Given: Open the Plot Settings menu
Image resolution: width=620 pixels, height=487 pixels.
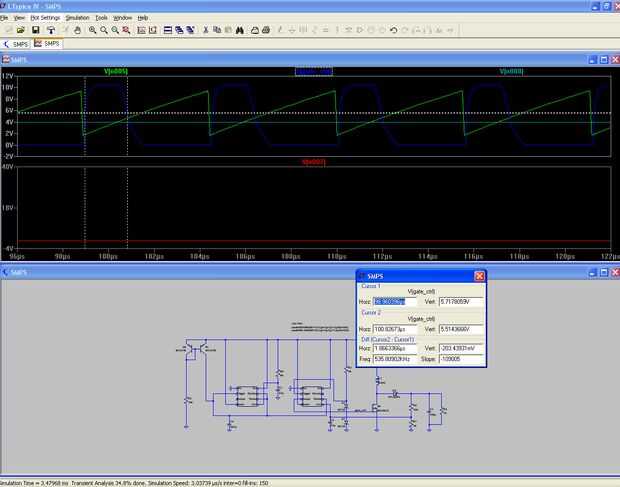Looking at the screenshot, I should 45,18.
